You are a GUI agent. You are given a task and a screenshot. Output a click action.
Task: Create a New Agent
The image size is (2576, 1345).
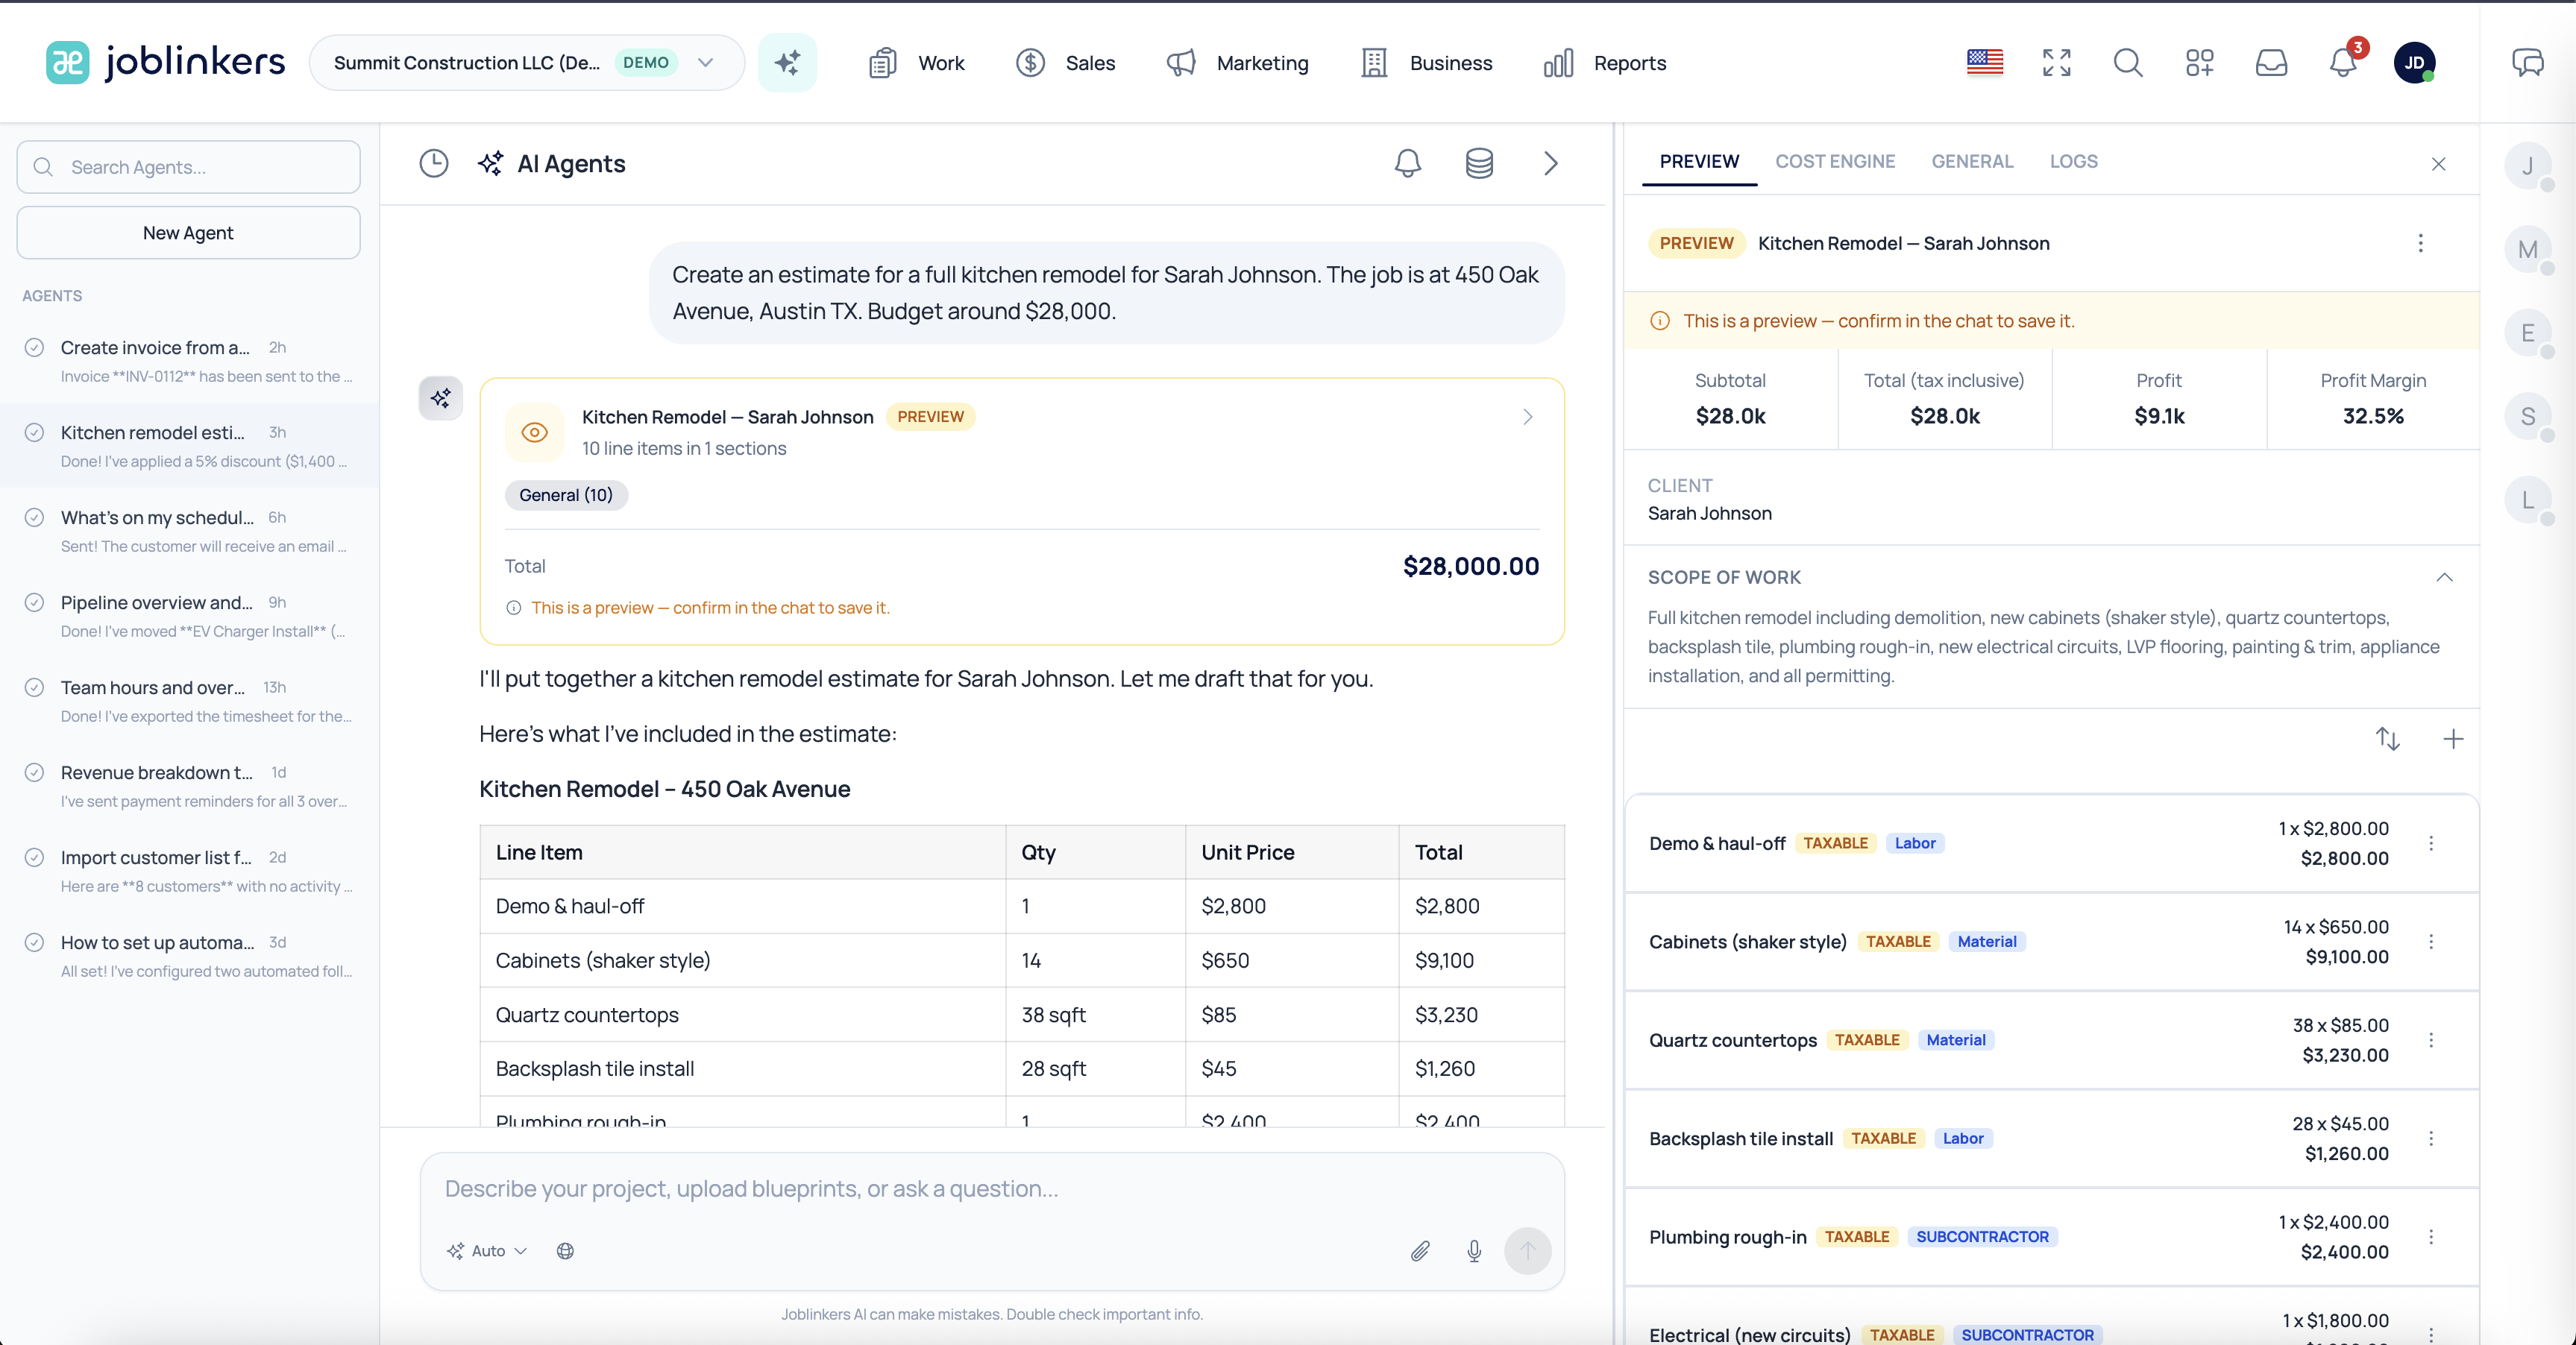[187, 232]
